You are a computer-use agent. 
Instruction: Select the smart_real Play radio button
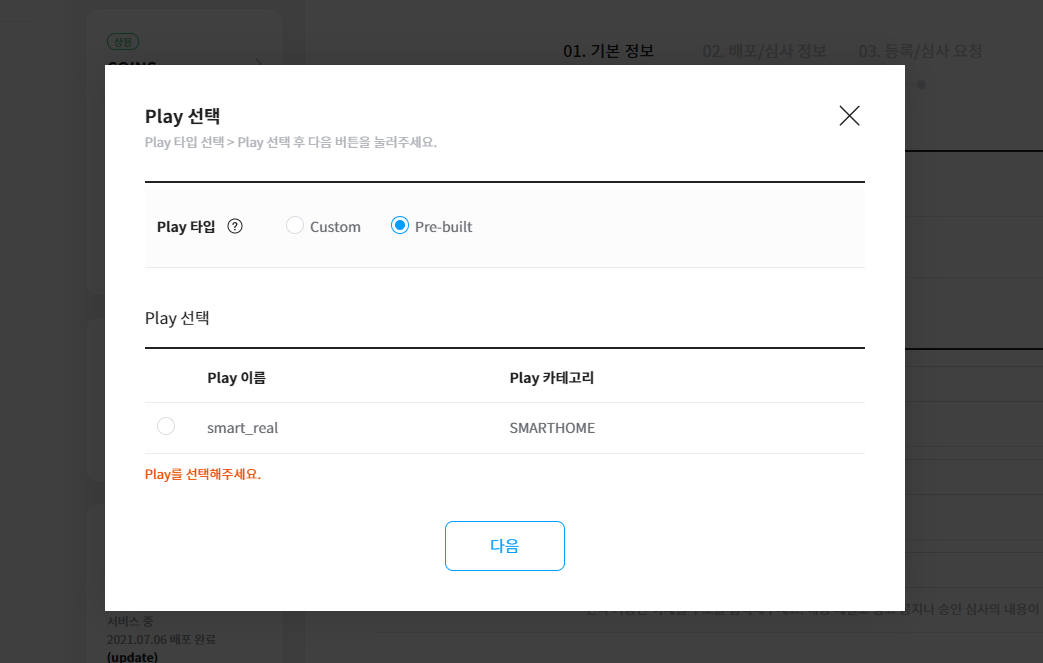[166, 427]
